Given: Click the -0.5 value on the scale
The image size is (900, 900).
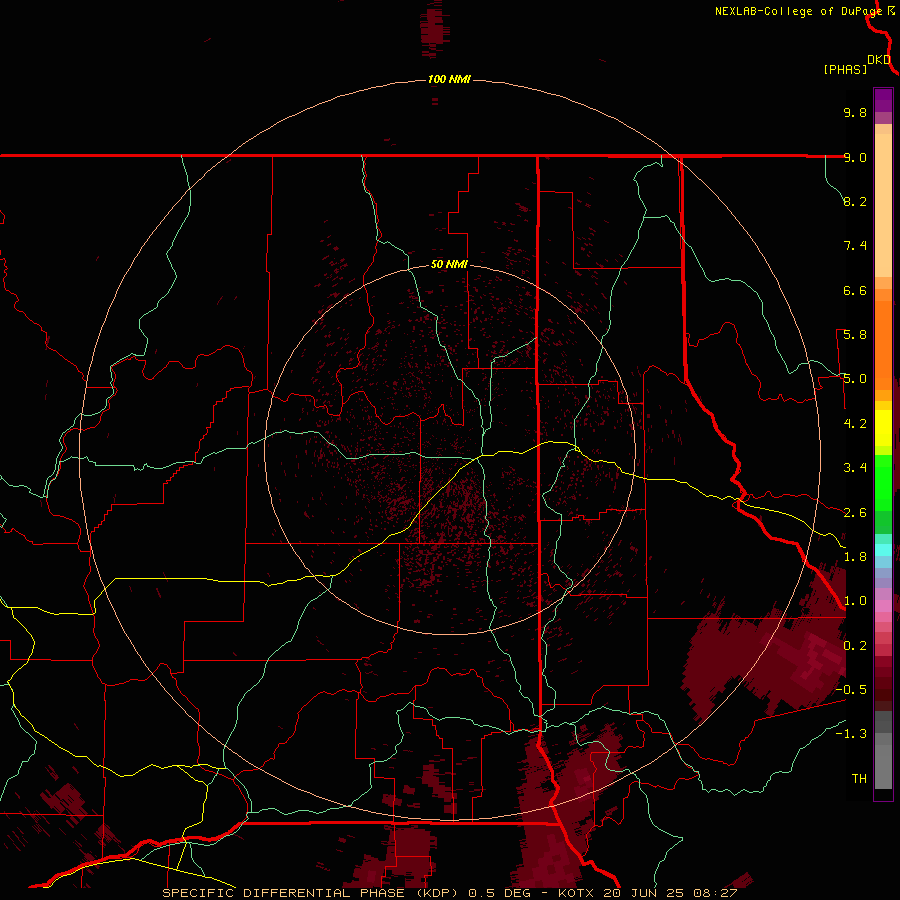Looking at the screenshot, I should (x=851, y=690).
